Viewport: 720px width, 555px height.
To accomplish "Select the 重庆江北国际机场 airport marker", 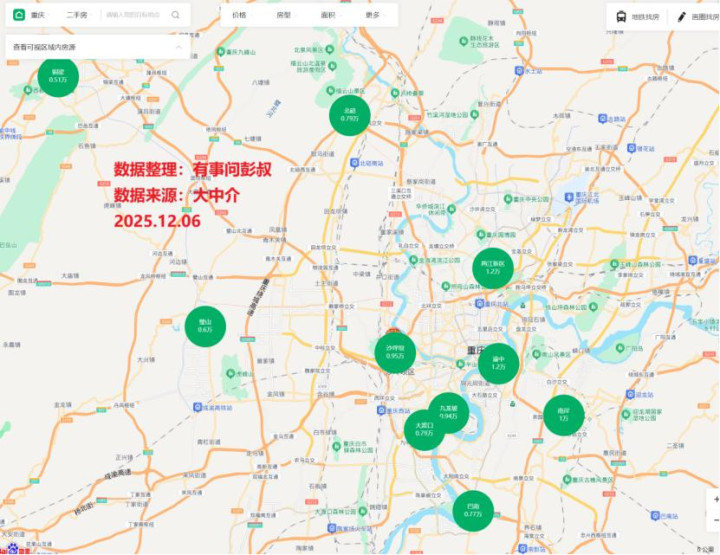I will tap(569, 197).
